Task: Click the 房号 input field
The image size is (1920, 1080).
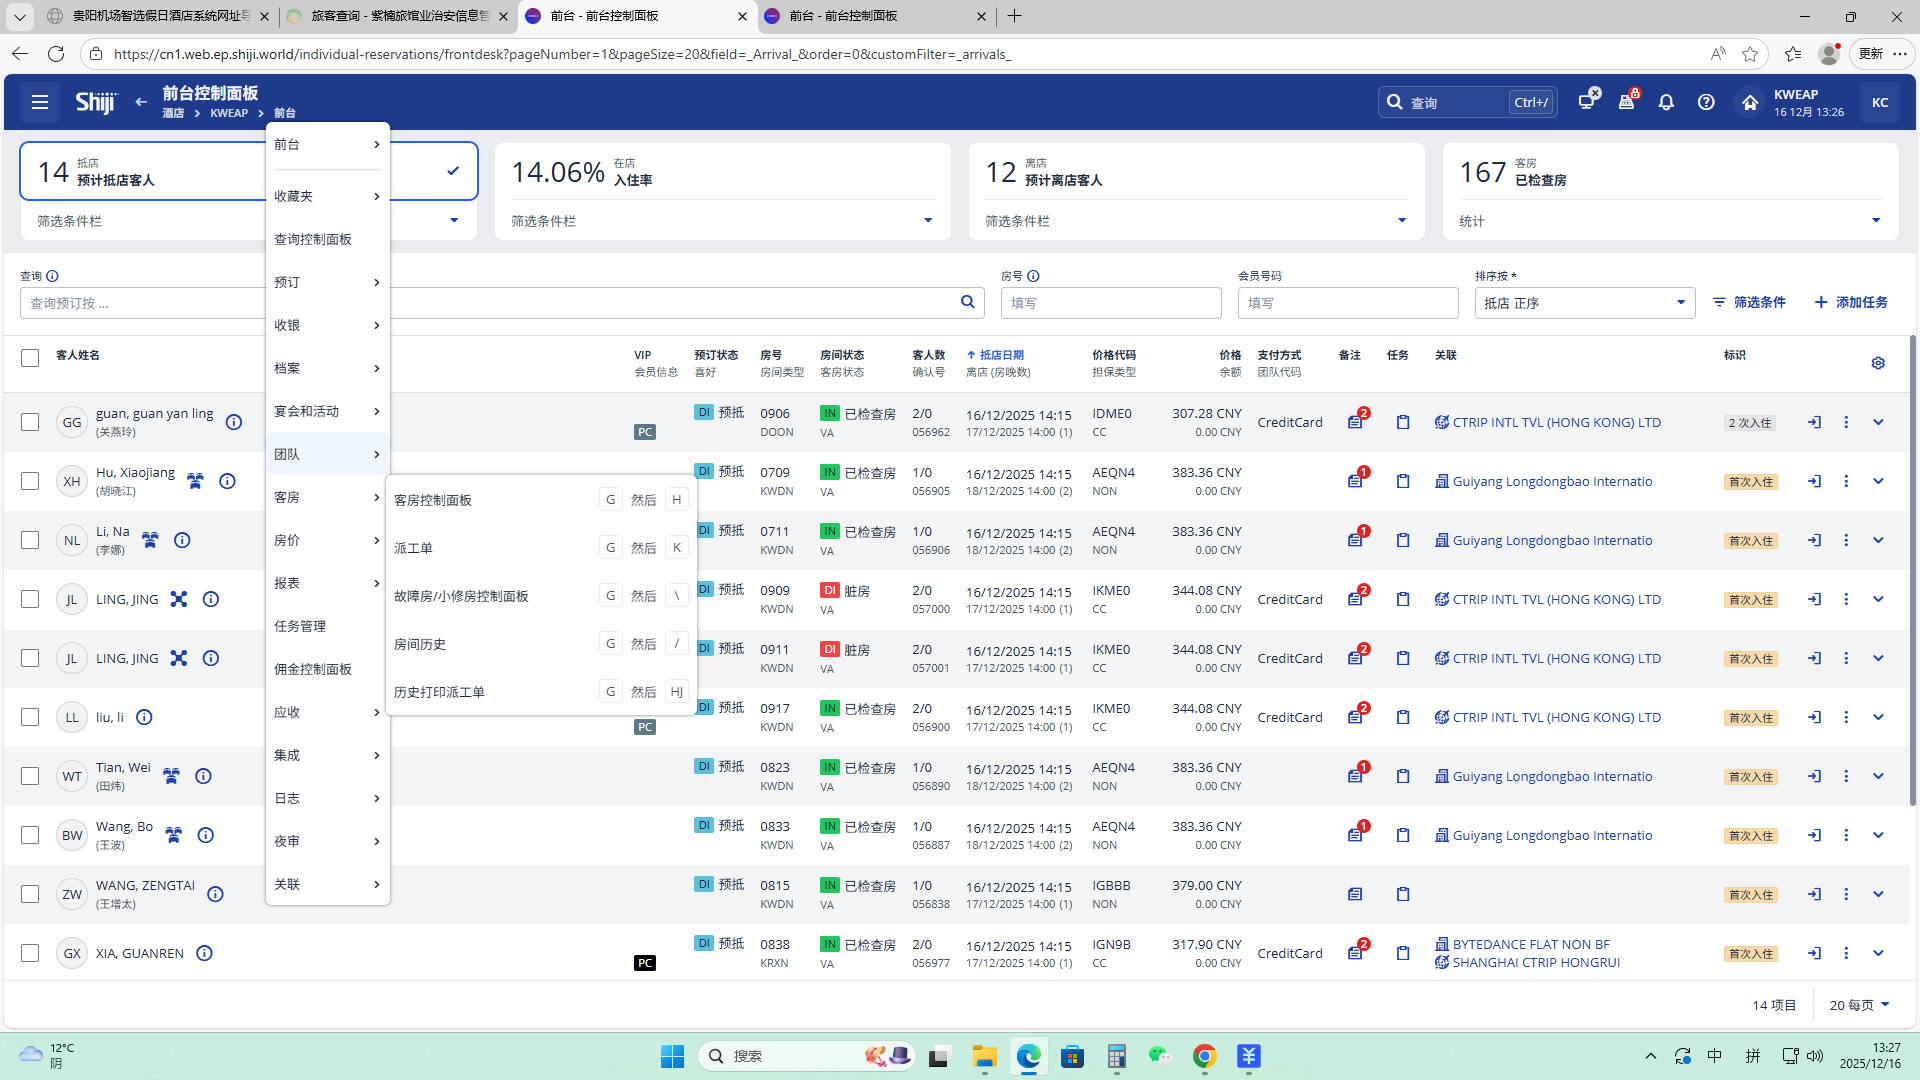Action: (1110, 303)
